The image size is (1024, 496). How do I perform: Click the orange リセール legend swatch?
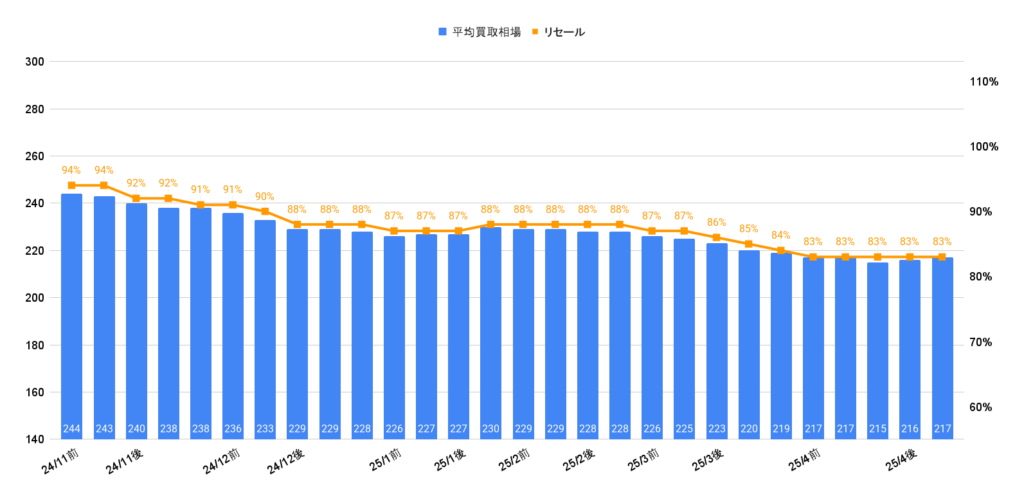point(534,31)
